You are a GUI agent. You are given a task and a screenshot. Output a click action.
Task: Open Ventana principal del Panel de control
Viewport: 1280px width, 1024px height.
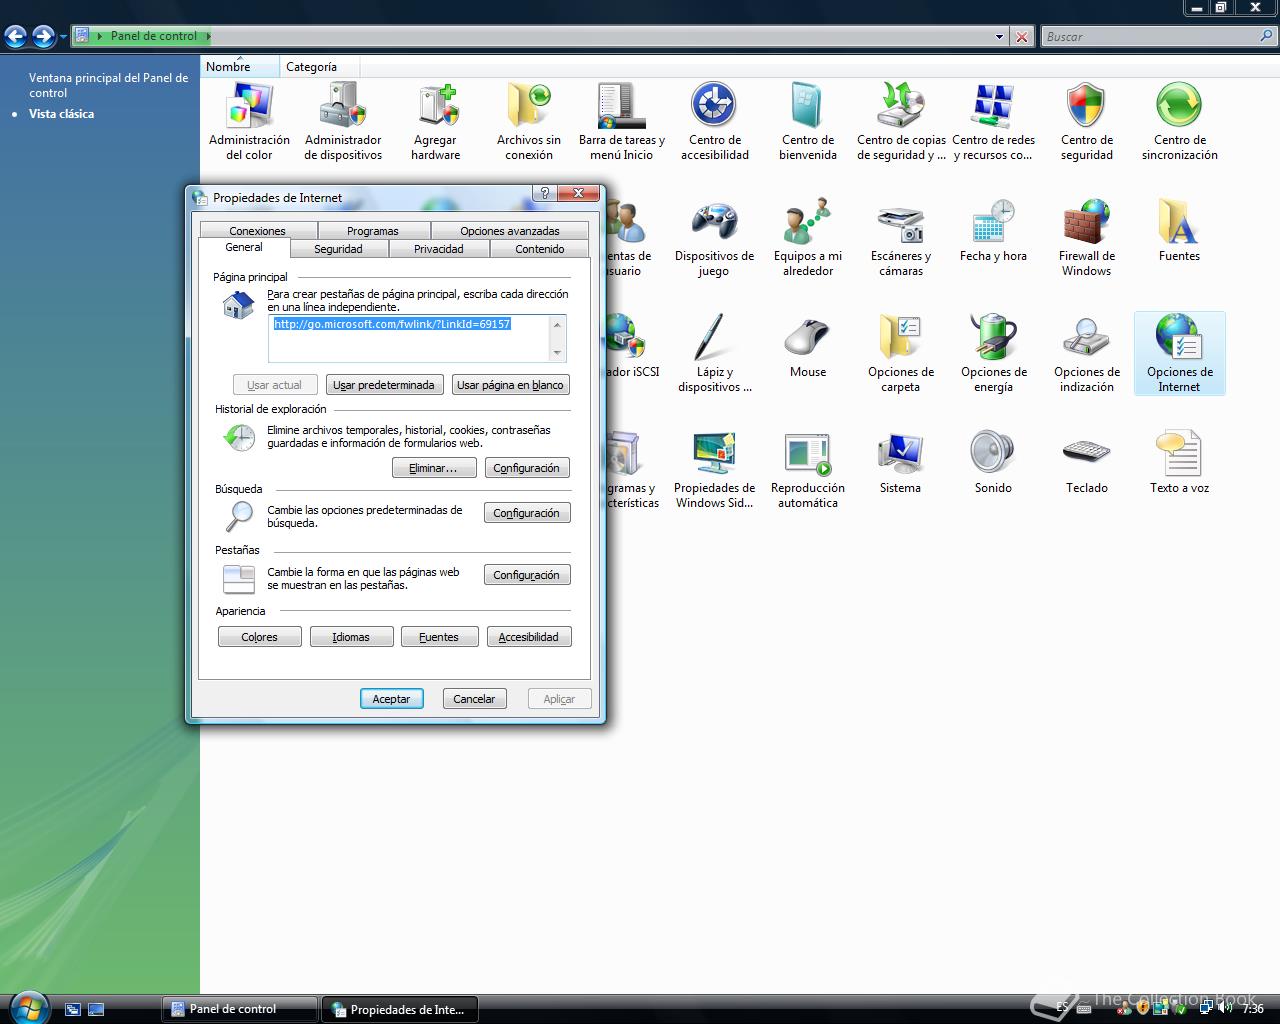point(108,85)
